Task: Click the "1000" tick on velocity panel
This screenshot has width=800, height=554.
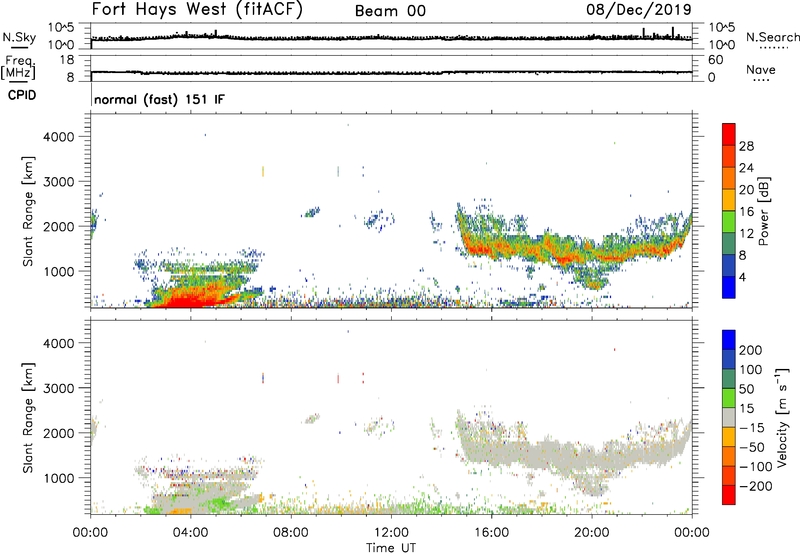Action: click(x=59, y=478)
